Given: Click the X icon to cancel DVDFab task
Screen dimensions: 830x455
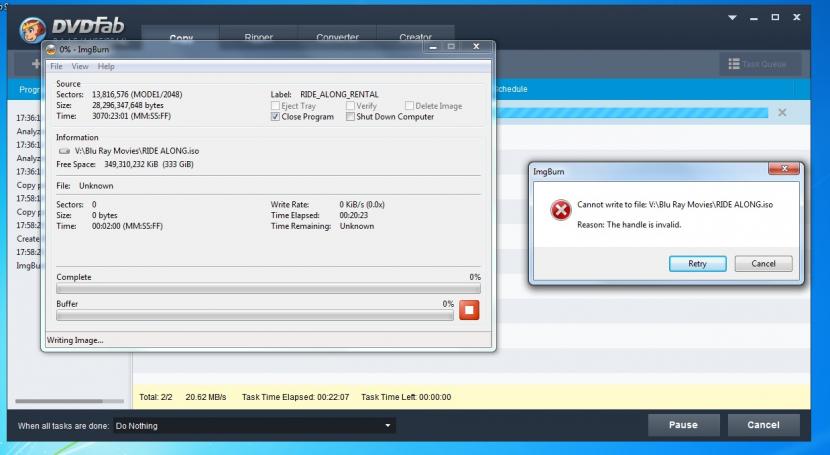Looking at the screenshot, I should (x=781, y=112).
